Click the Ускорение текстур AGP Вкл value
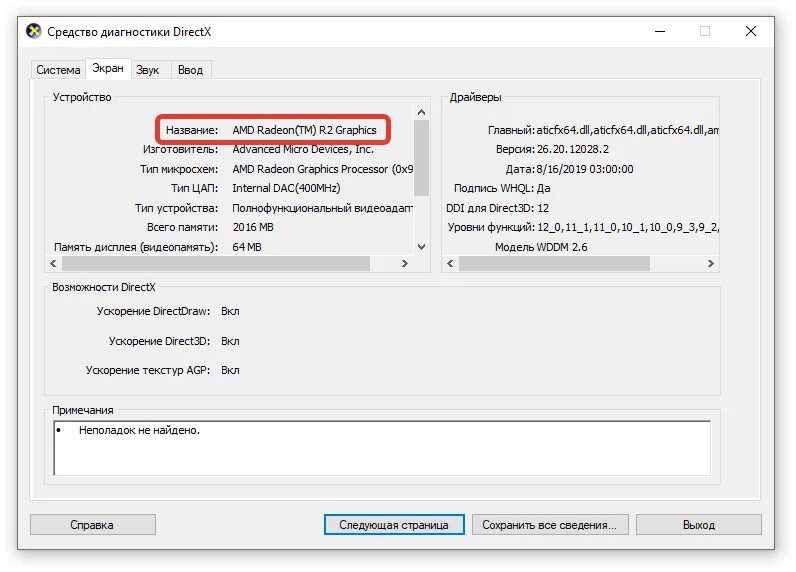 [230, 371]
